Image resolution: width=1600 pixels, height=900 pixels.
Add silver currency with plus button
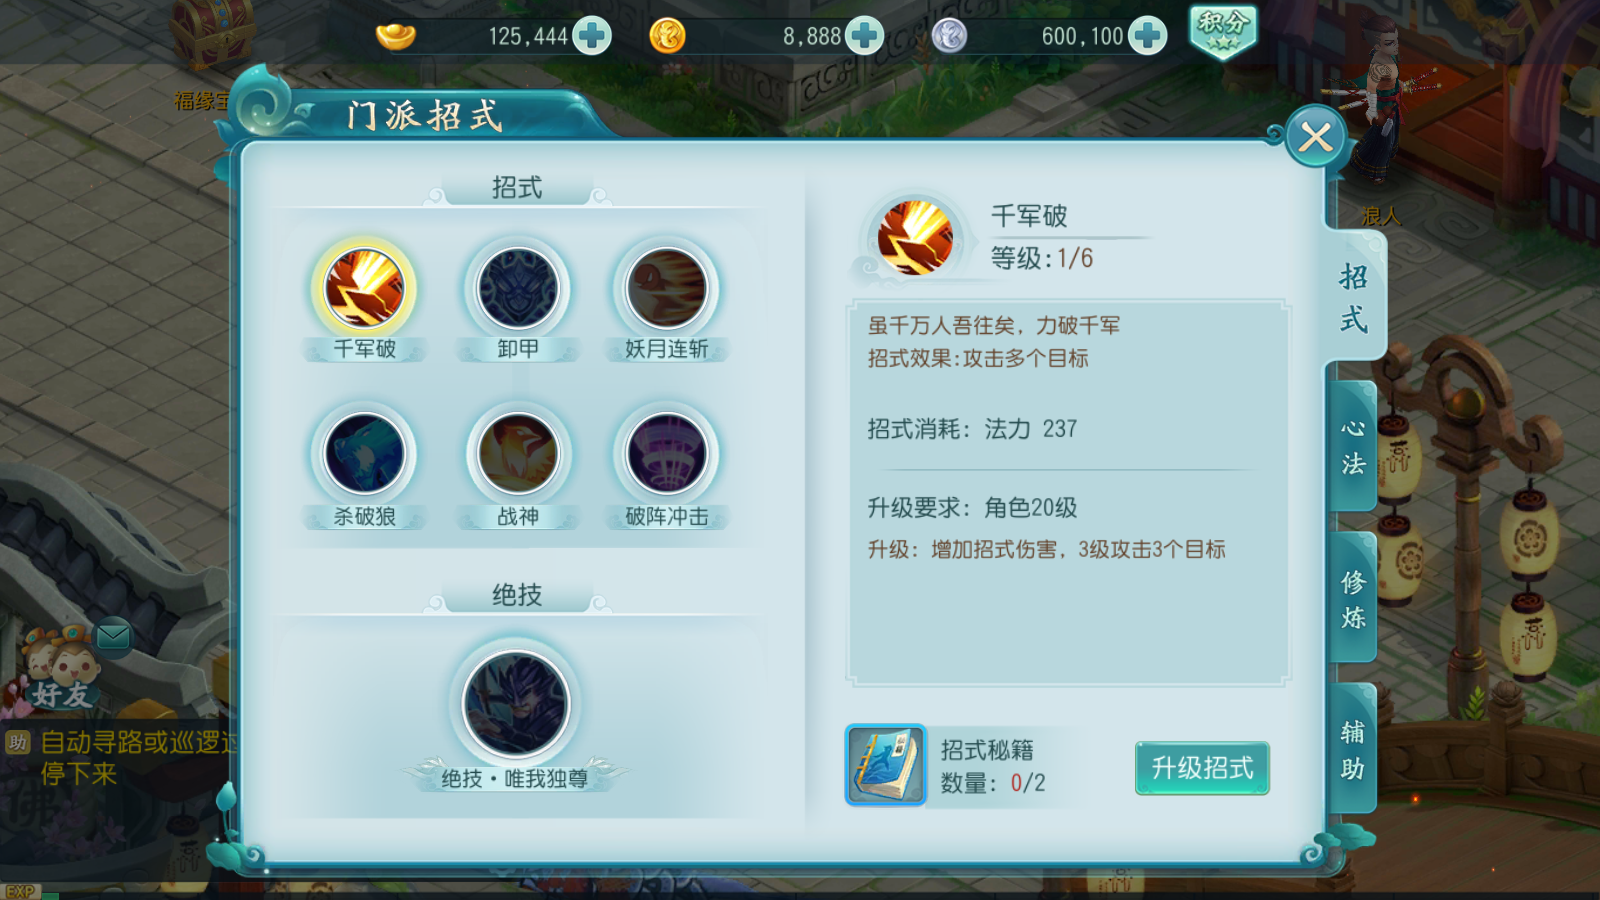tap(1147, 36)
